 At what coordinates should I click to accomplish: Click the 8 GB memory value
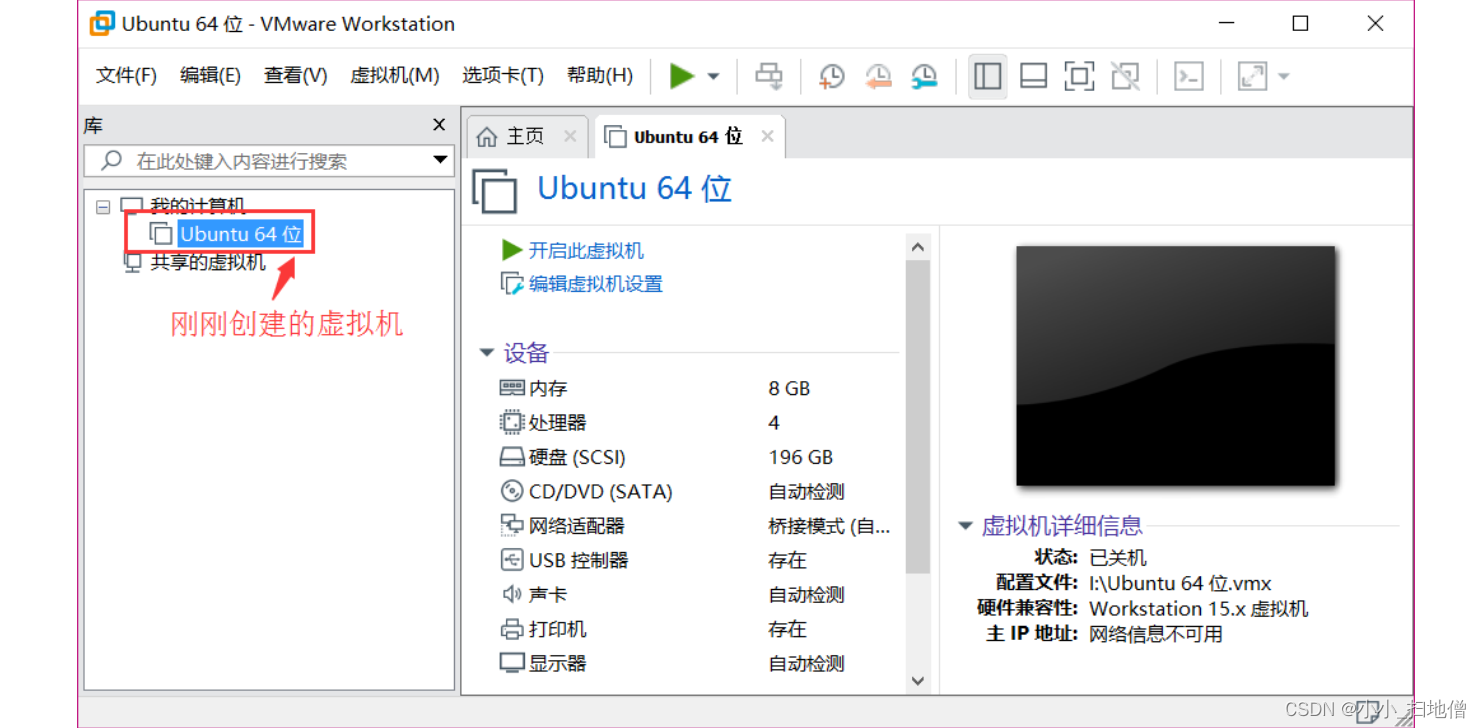(789, 388)
